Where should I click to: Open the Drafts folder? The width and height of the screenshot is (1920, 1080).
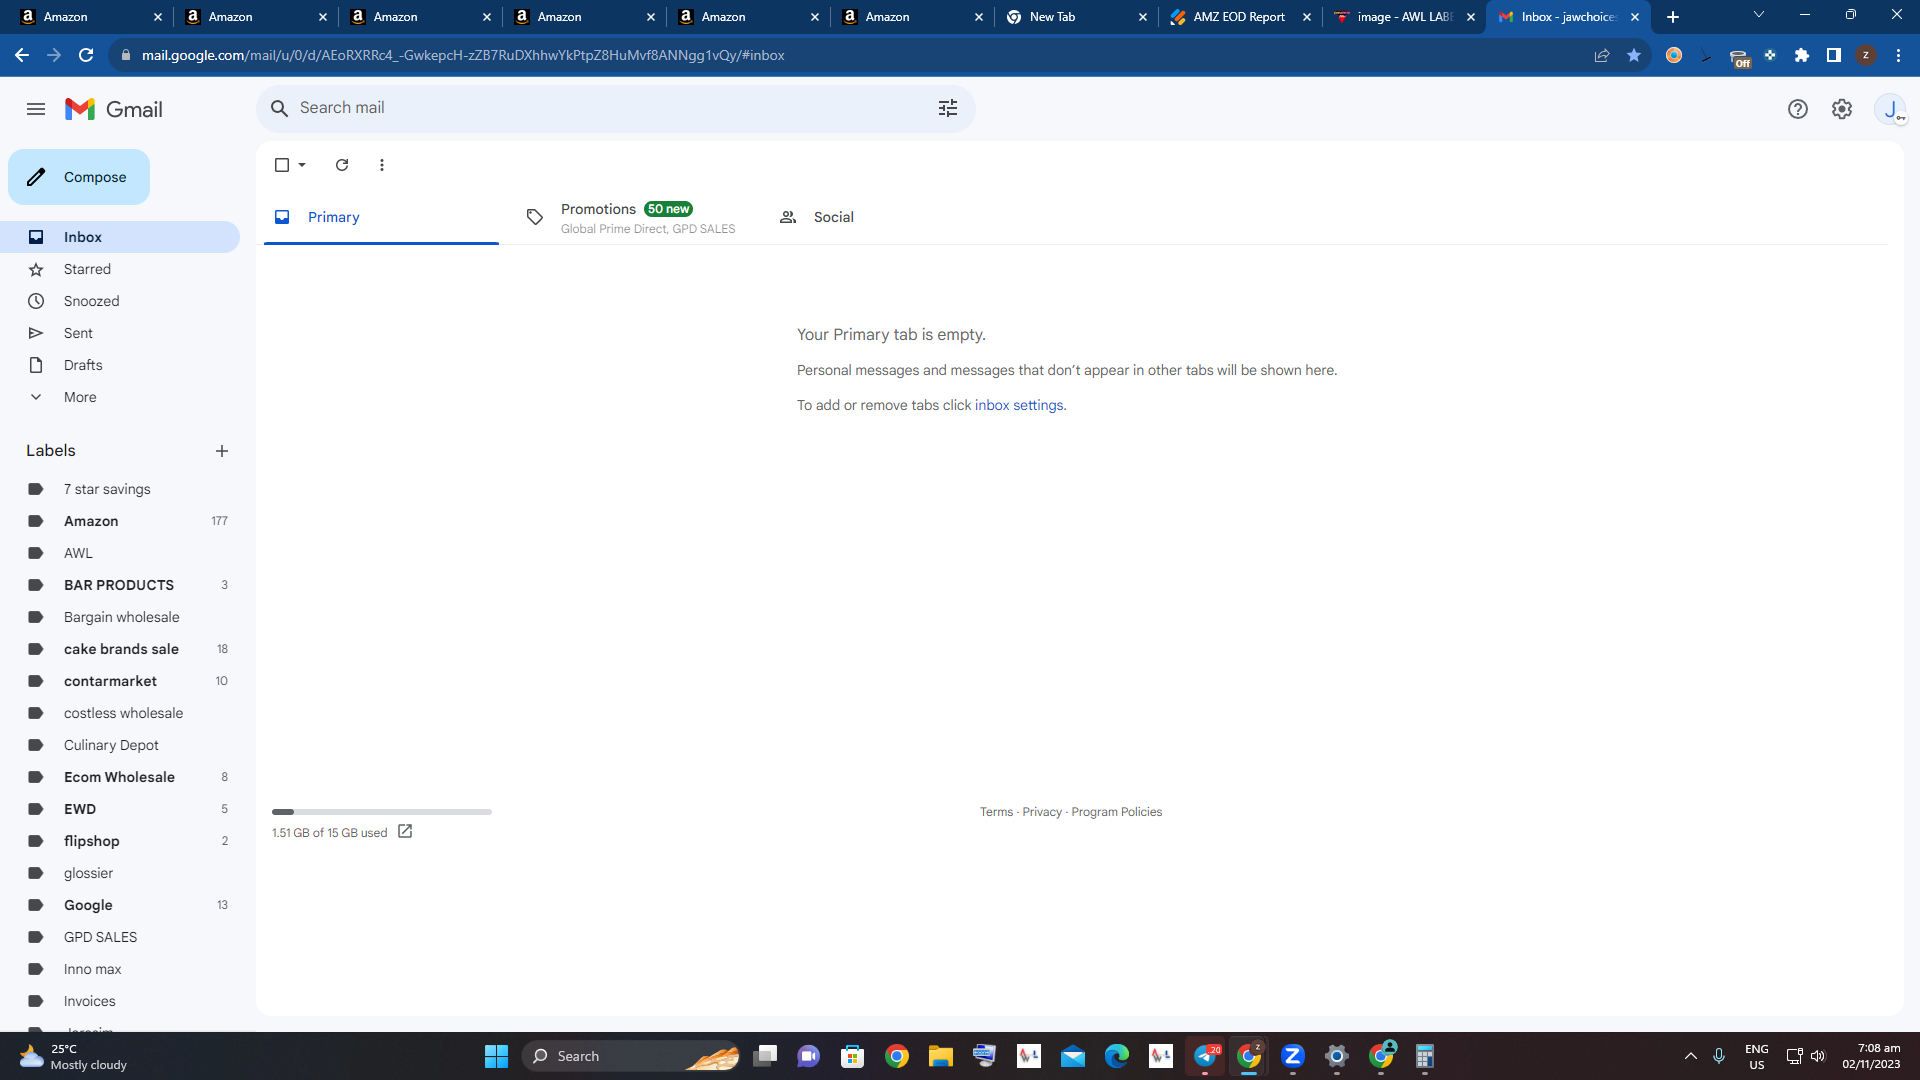[120, 365]
